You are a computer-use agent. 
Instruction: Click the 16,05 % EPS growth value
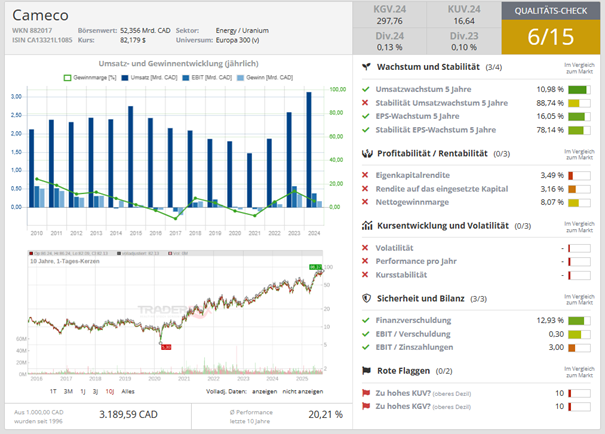click(x=550, y=116)
